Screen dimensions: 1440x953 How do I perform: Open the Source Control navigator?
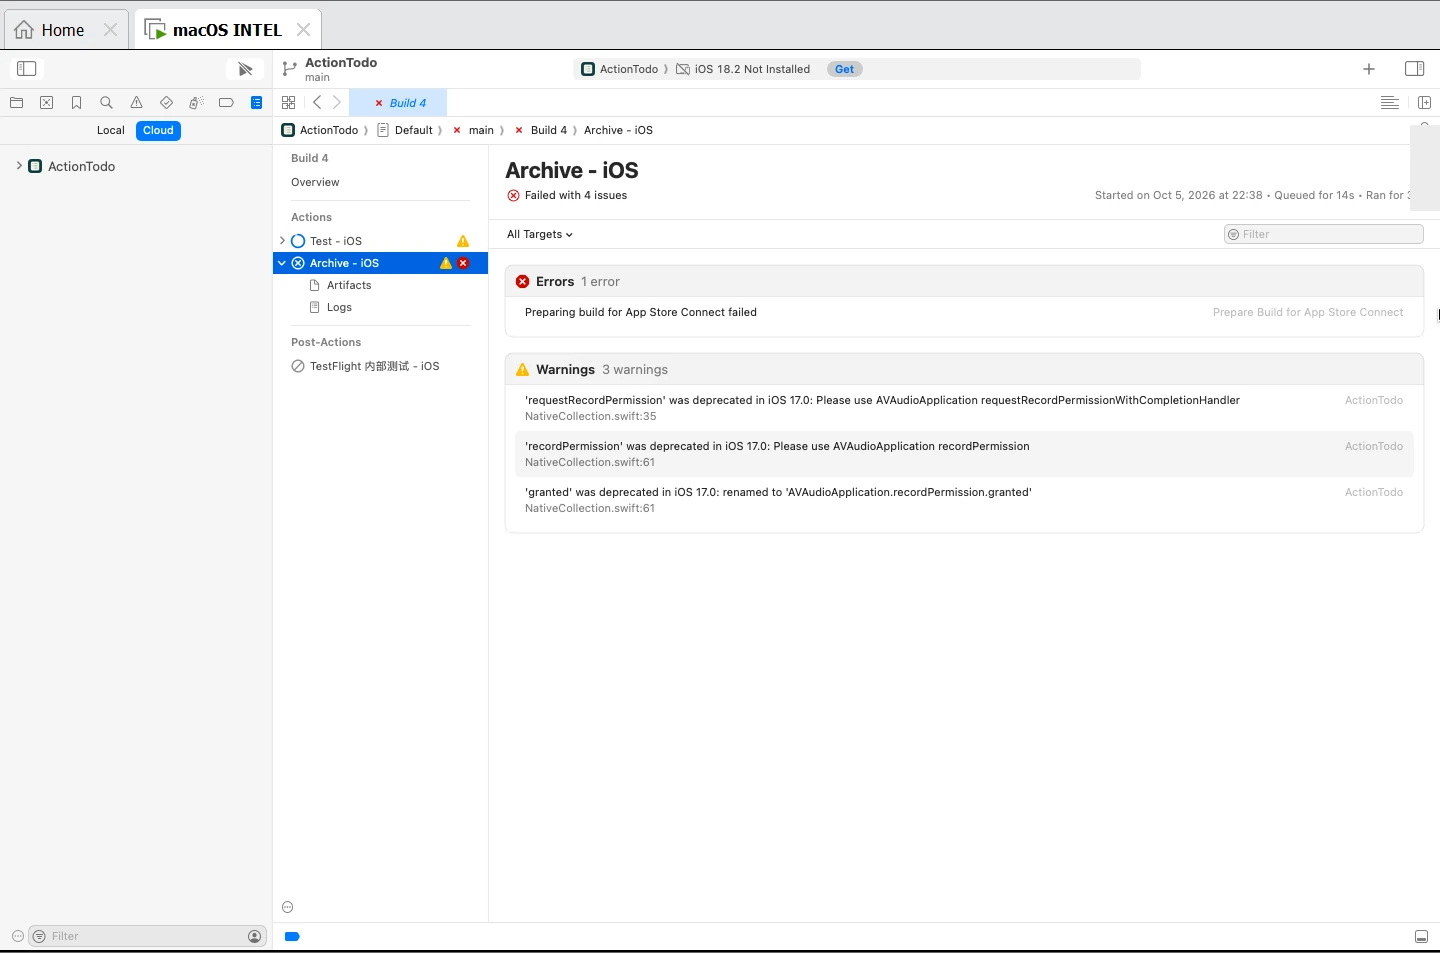click(x=46, y=102)
